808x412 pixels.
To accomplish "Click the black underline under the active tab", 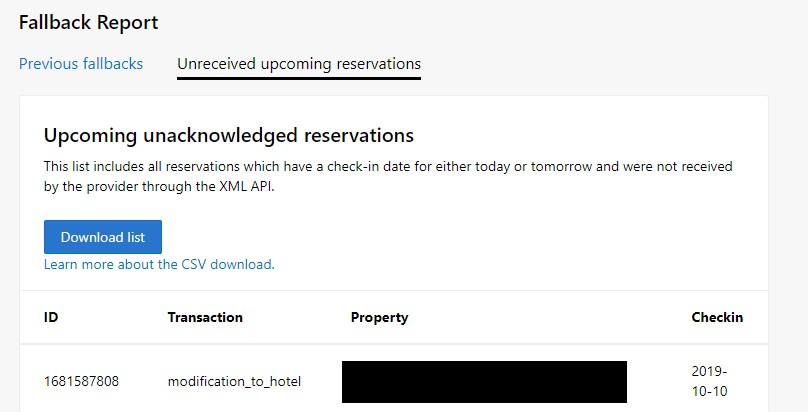I will pos(299,78).
